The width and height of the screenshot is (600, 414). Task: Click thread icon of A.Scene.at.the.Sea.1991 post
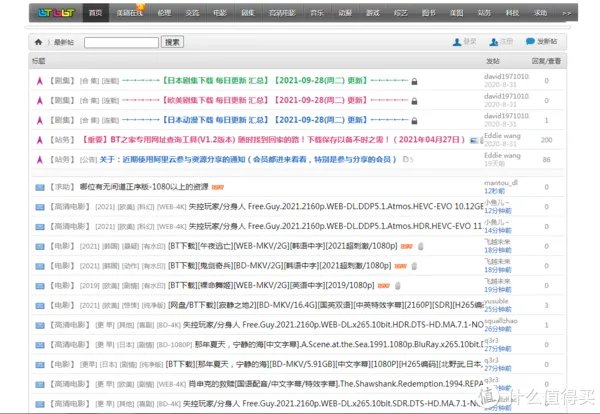40,345
